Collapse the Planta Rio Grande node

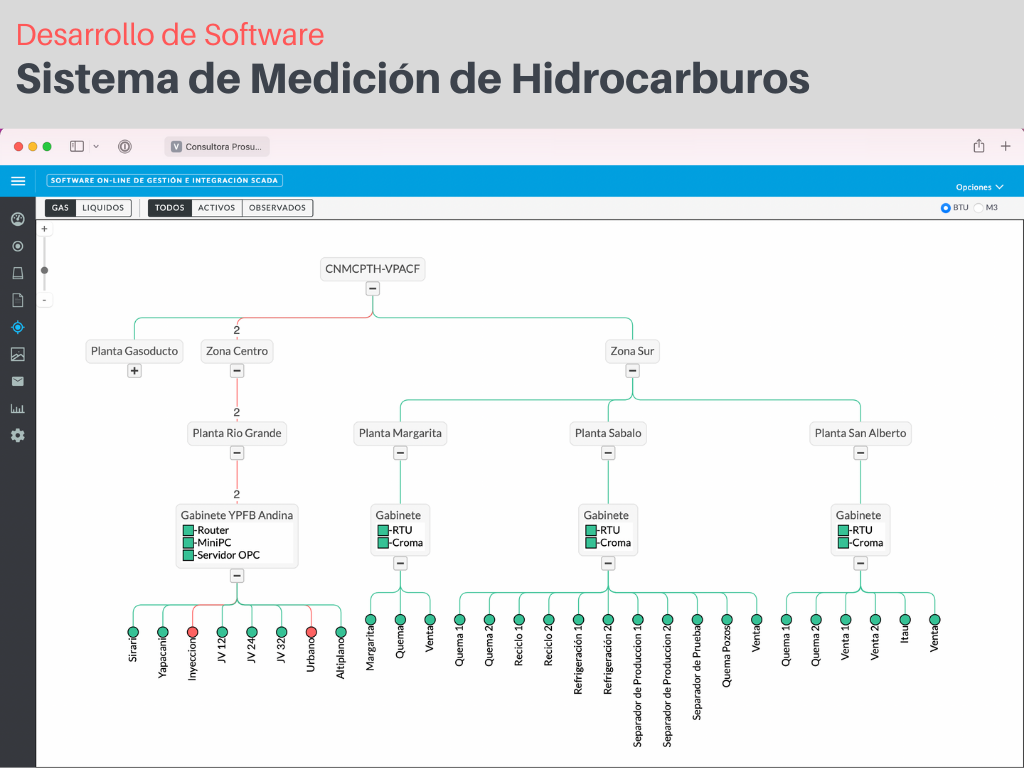[x=236, y=453]
